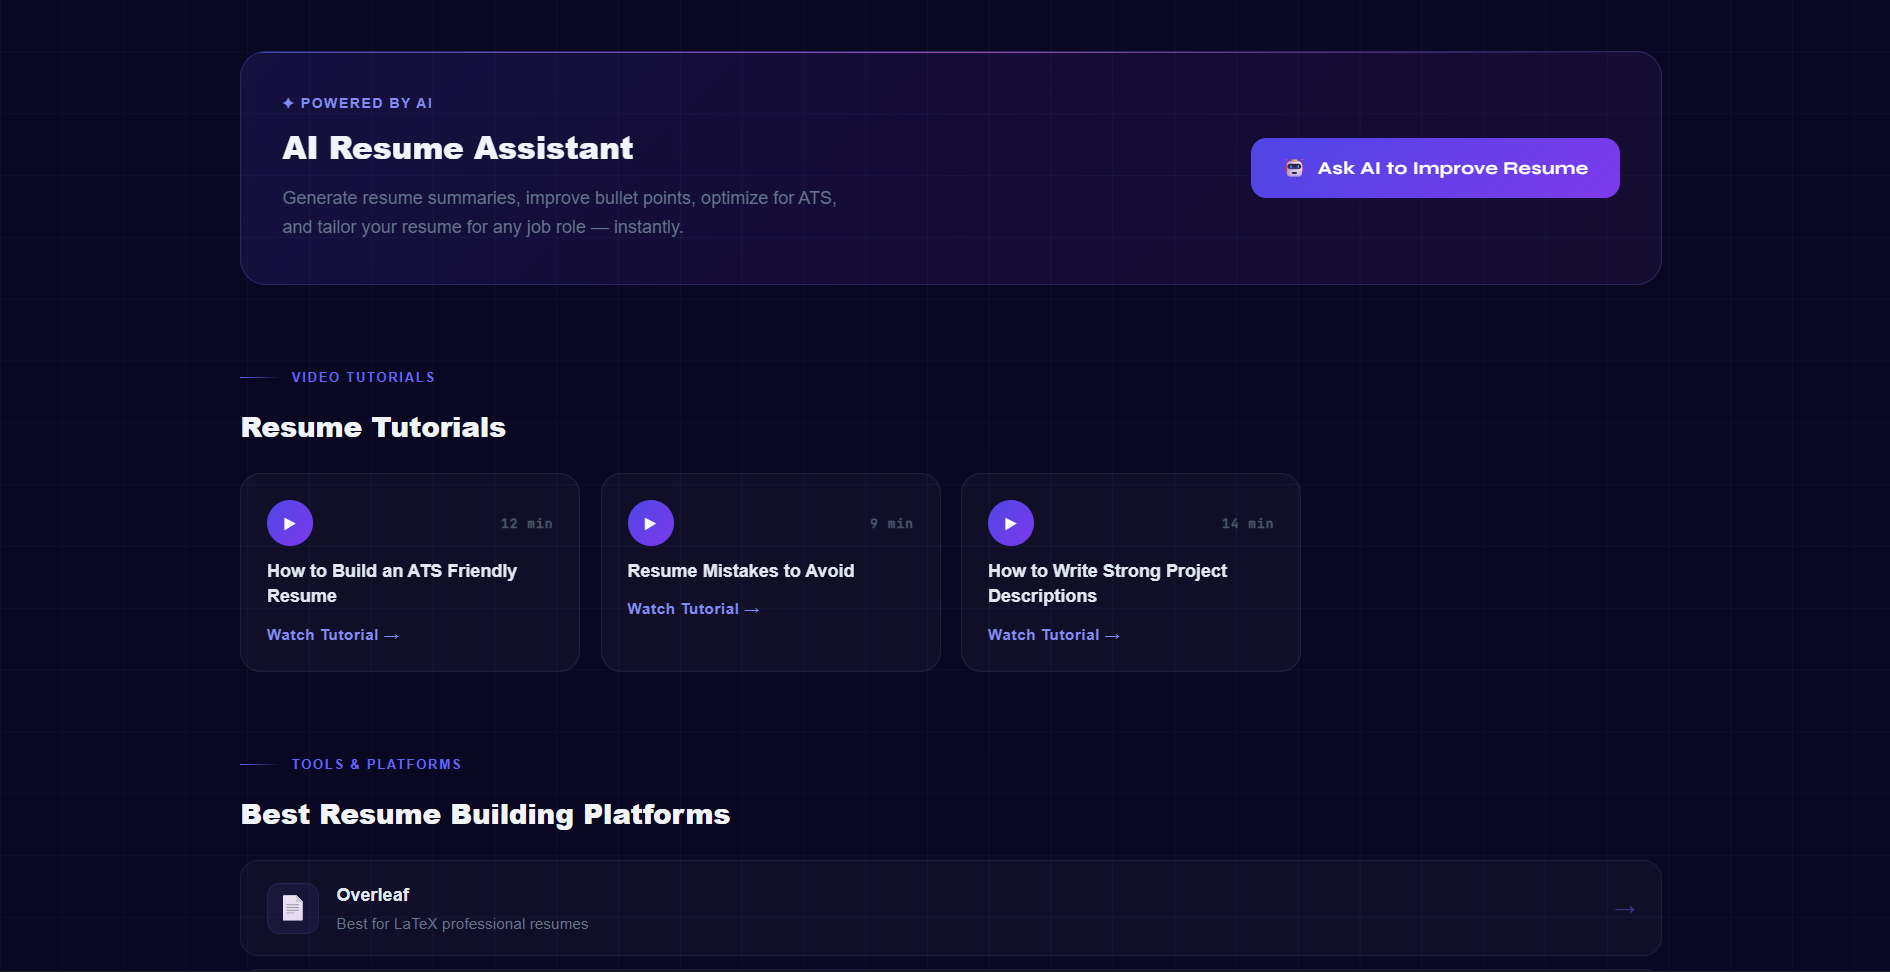Screen dimensions: 1890x972
Task: Click the 9 min duration label
Action: click(891, 524)
